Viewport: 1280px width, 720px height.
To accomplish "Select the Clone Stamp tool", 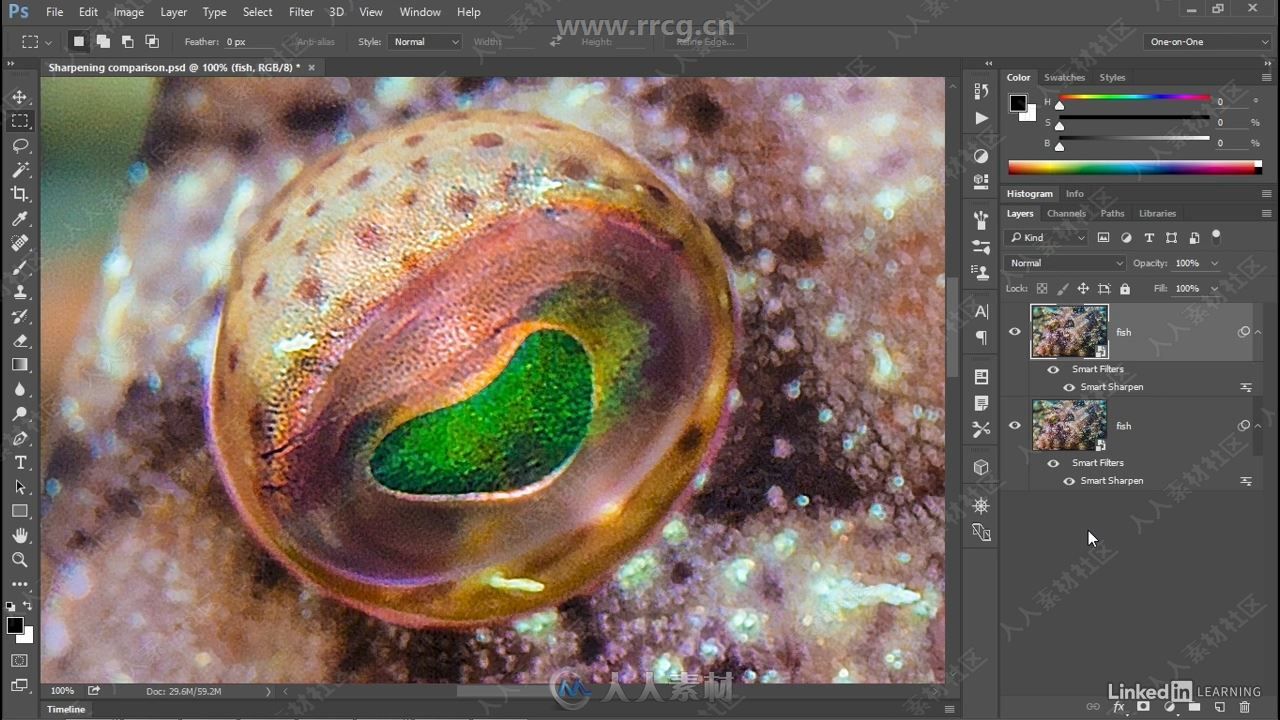I will tap(20, 292).
